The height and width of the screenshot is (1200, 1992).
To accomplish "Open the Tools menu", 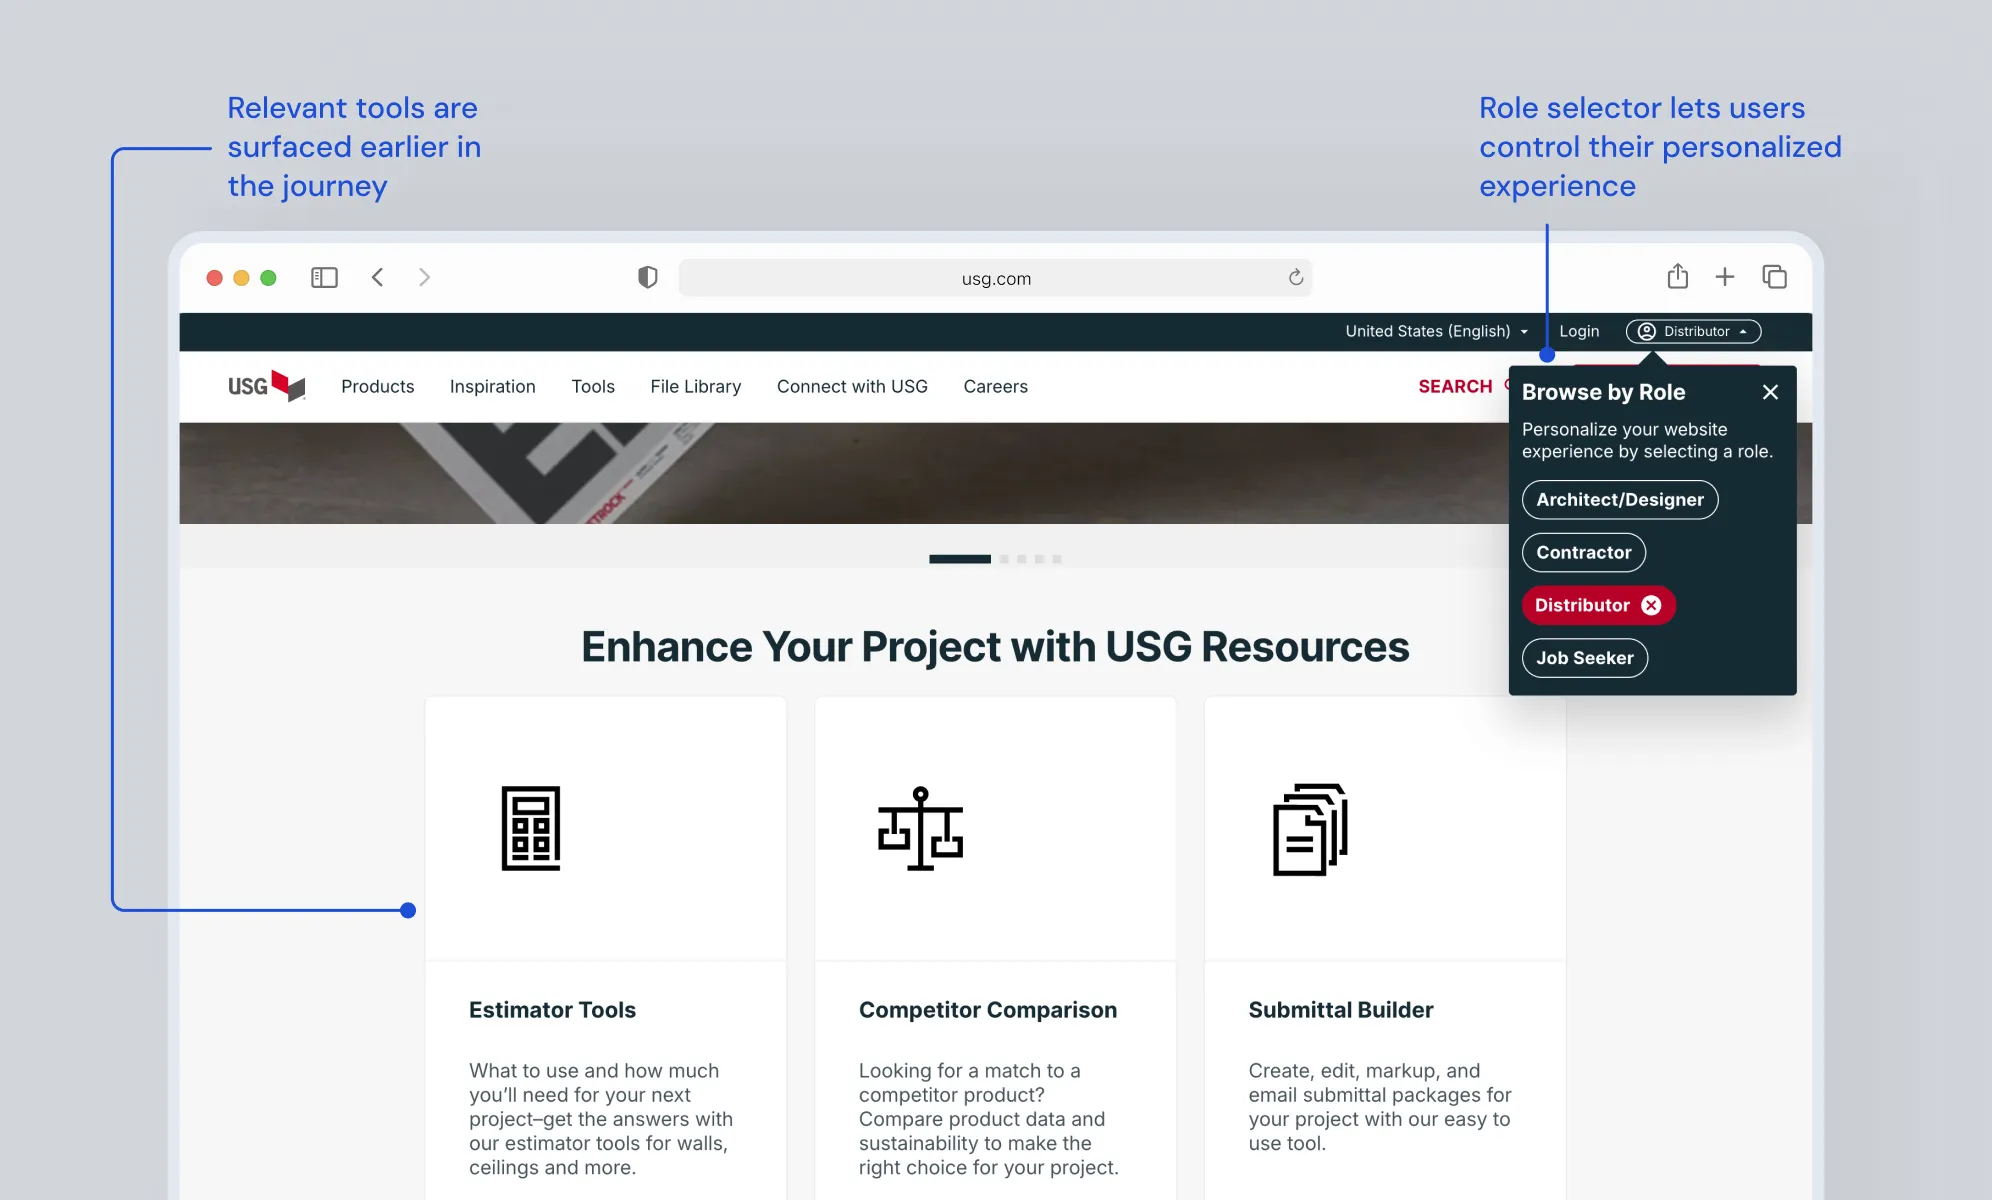I will 593,386.
